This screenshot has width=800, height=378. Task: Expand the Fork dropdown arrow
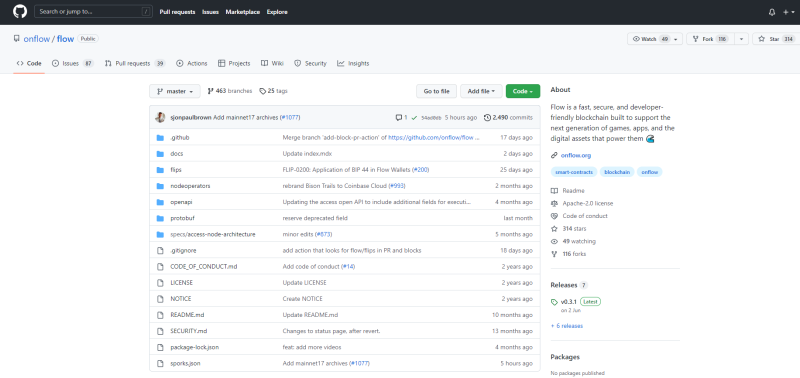(741, 39)
